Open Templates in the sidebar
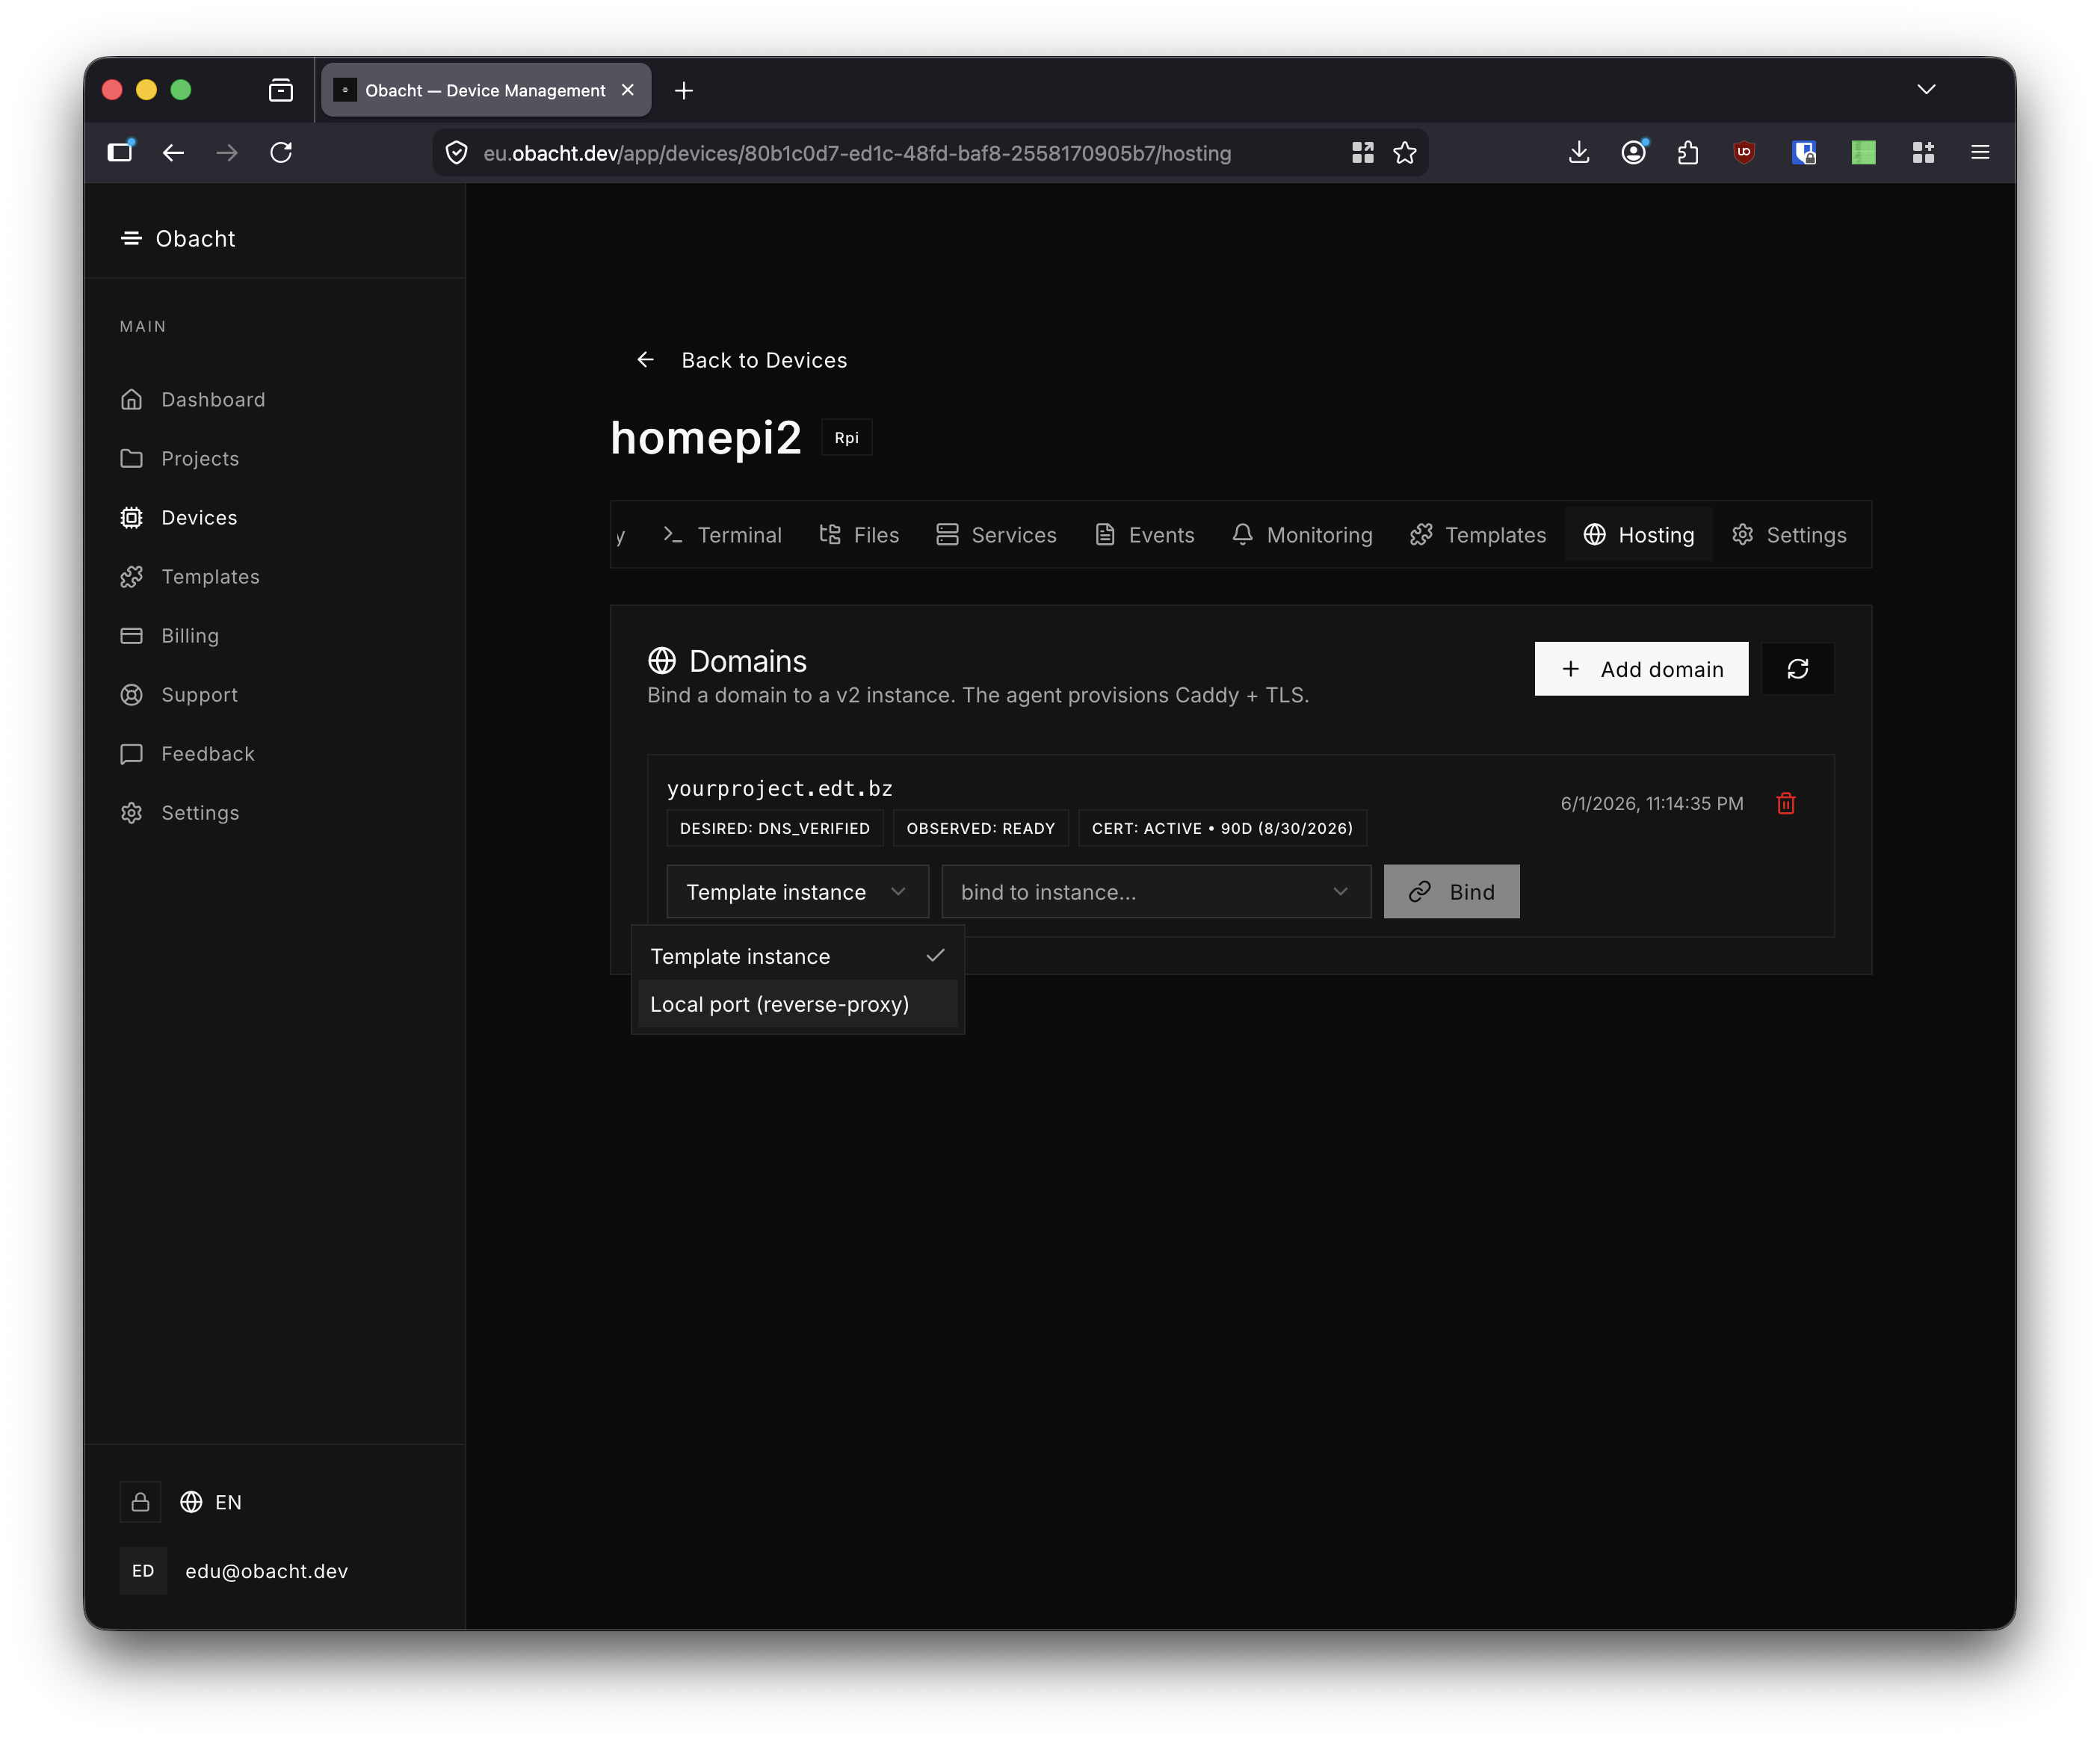The image size is (2100, 1741). (190, 576)
